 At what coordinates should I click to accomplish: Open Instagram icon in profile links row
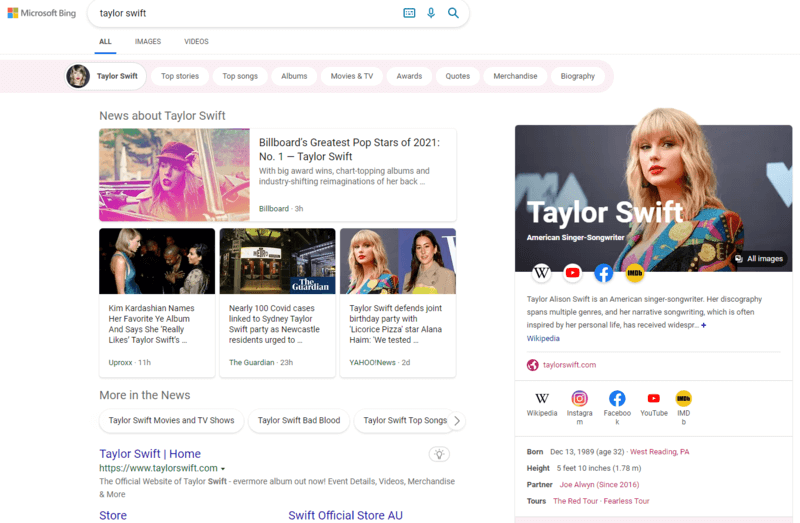[x=580, y=399]
